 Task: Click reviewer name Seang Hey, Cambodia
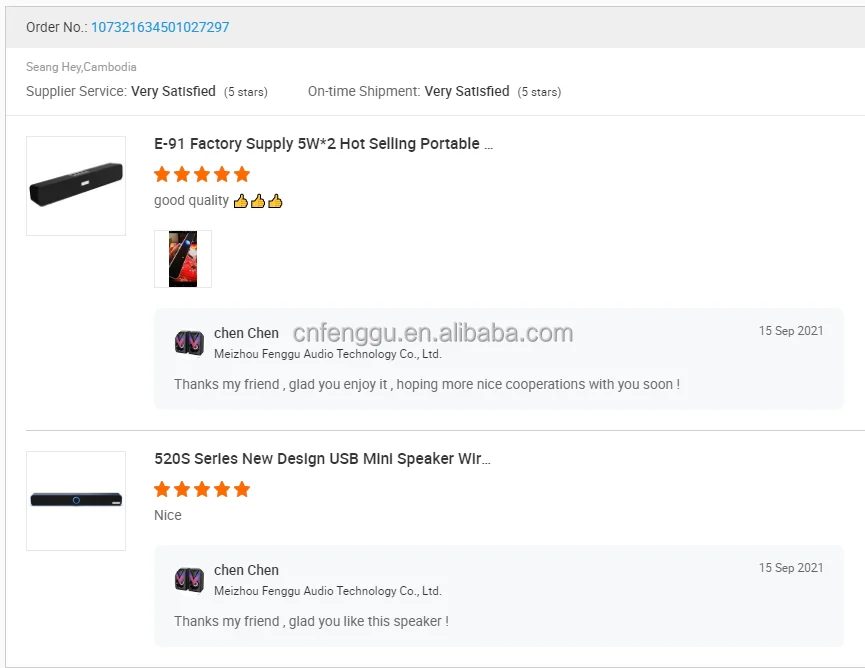(x=81, y=67)
